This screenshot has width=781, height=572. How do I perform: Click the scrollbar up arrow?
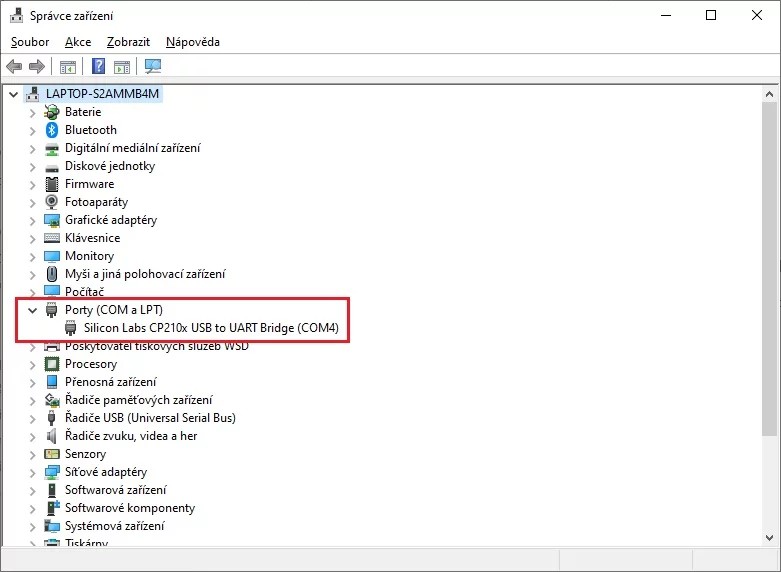770,94
